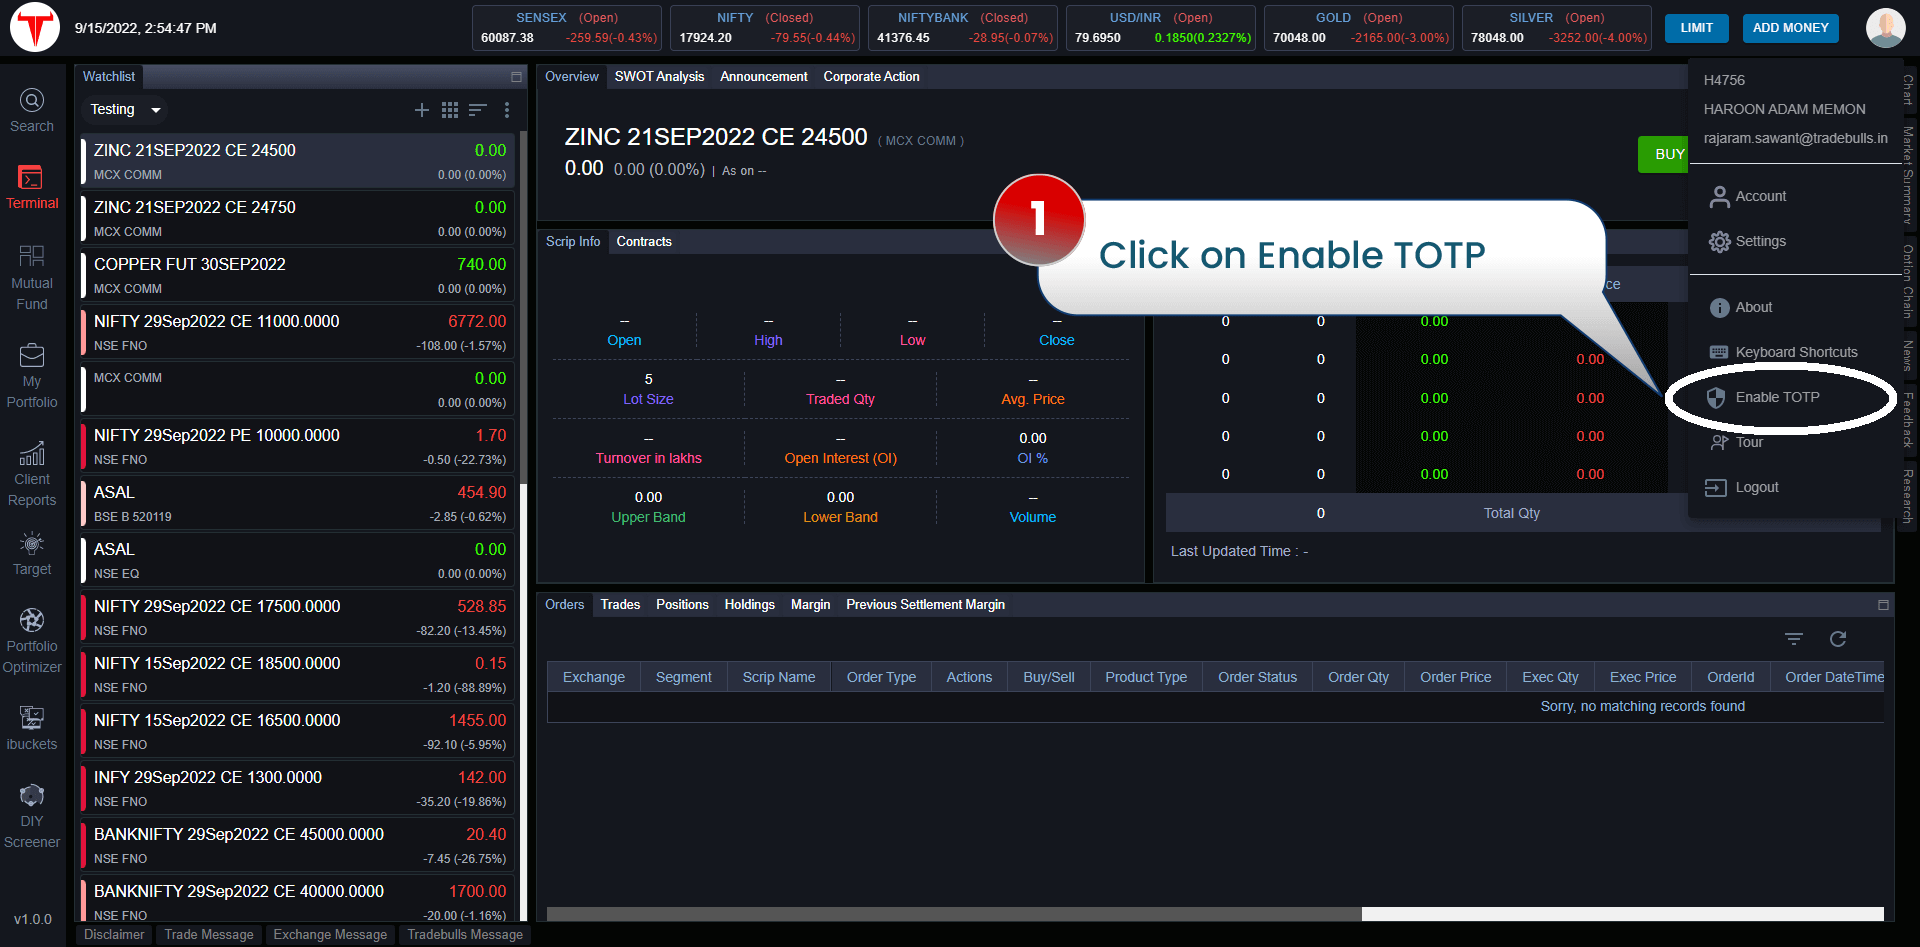Image resolution: width=1920 pixels, height=947 pixels.
Task: Open the watchlist sort options
Action: point(478,110)
